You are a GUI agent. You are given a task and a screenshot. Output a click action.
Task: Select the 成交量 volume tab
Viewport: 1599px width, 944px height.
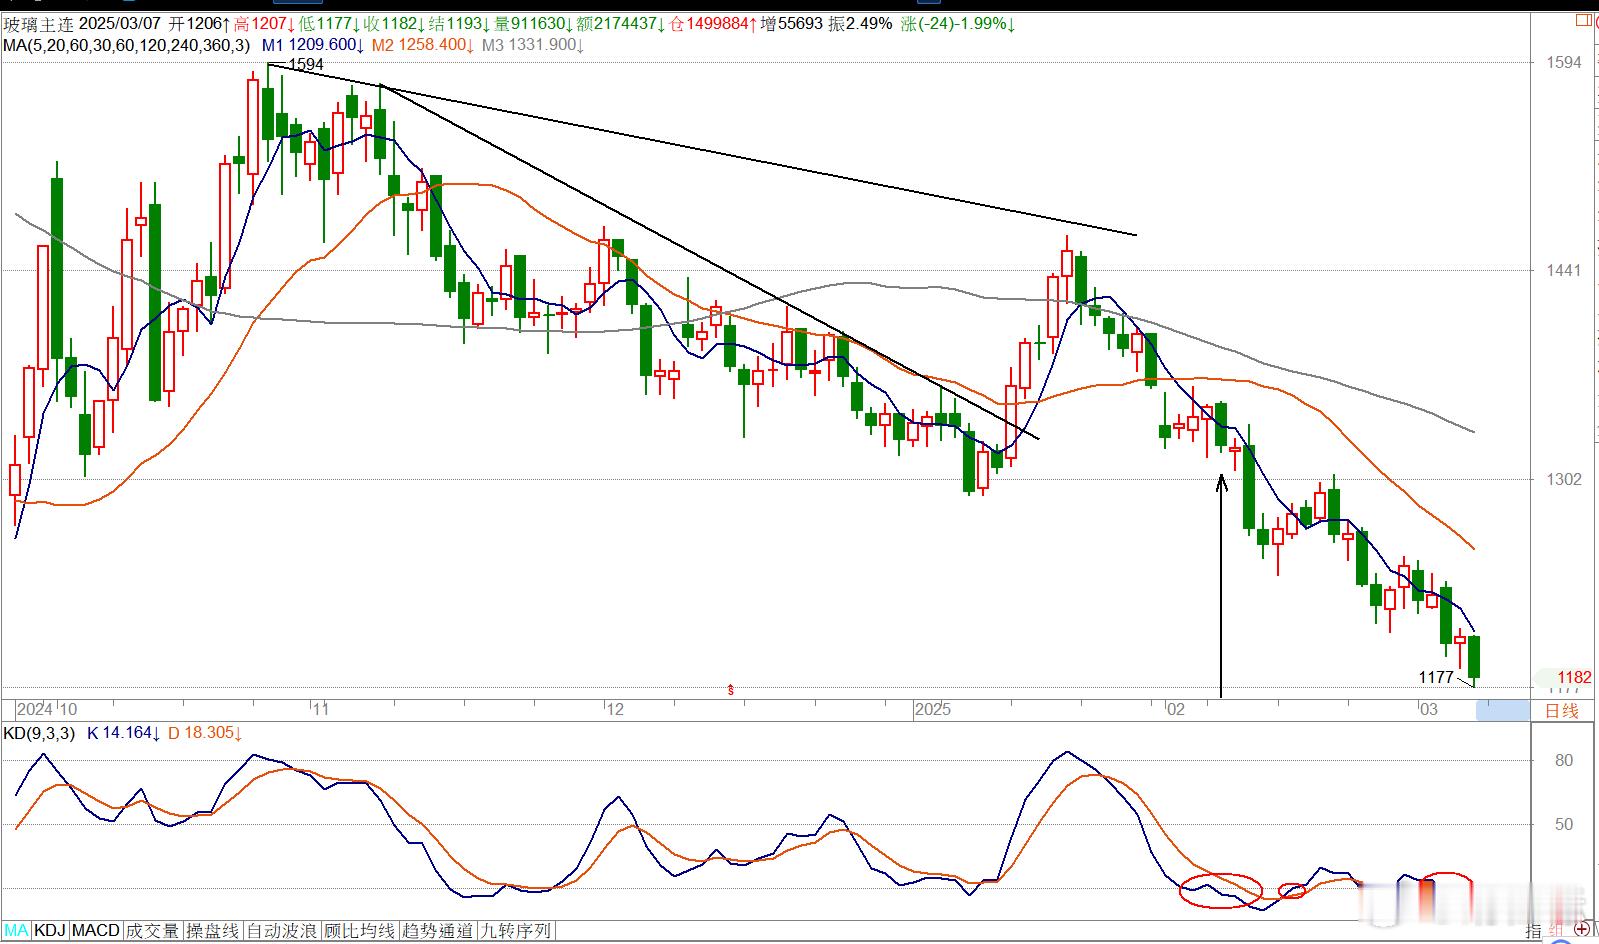(153, 931)
